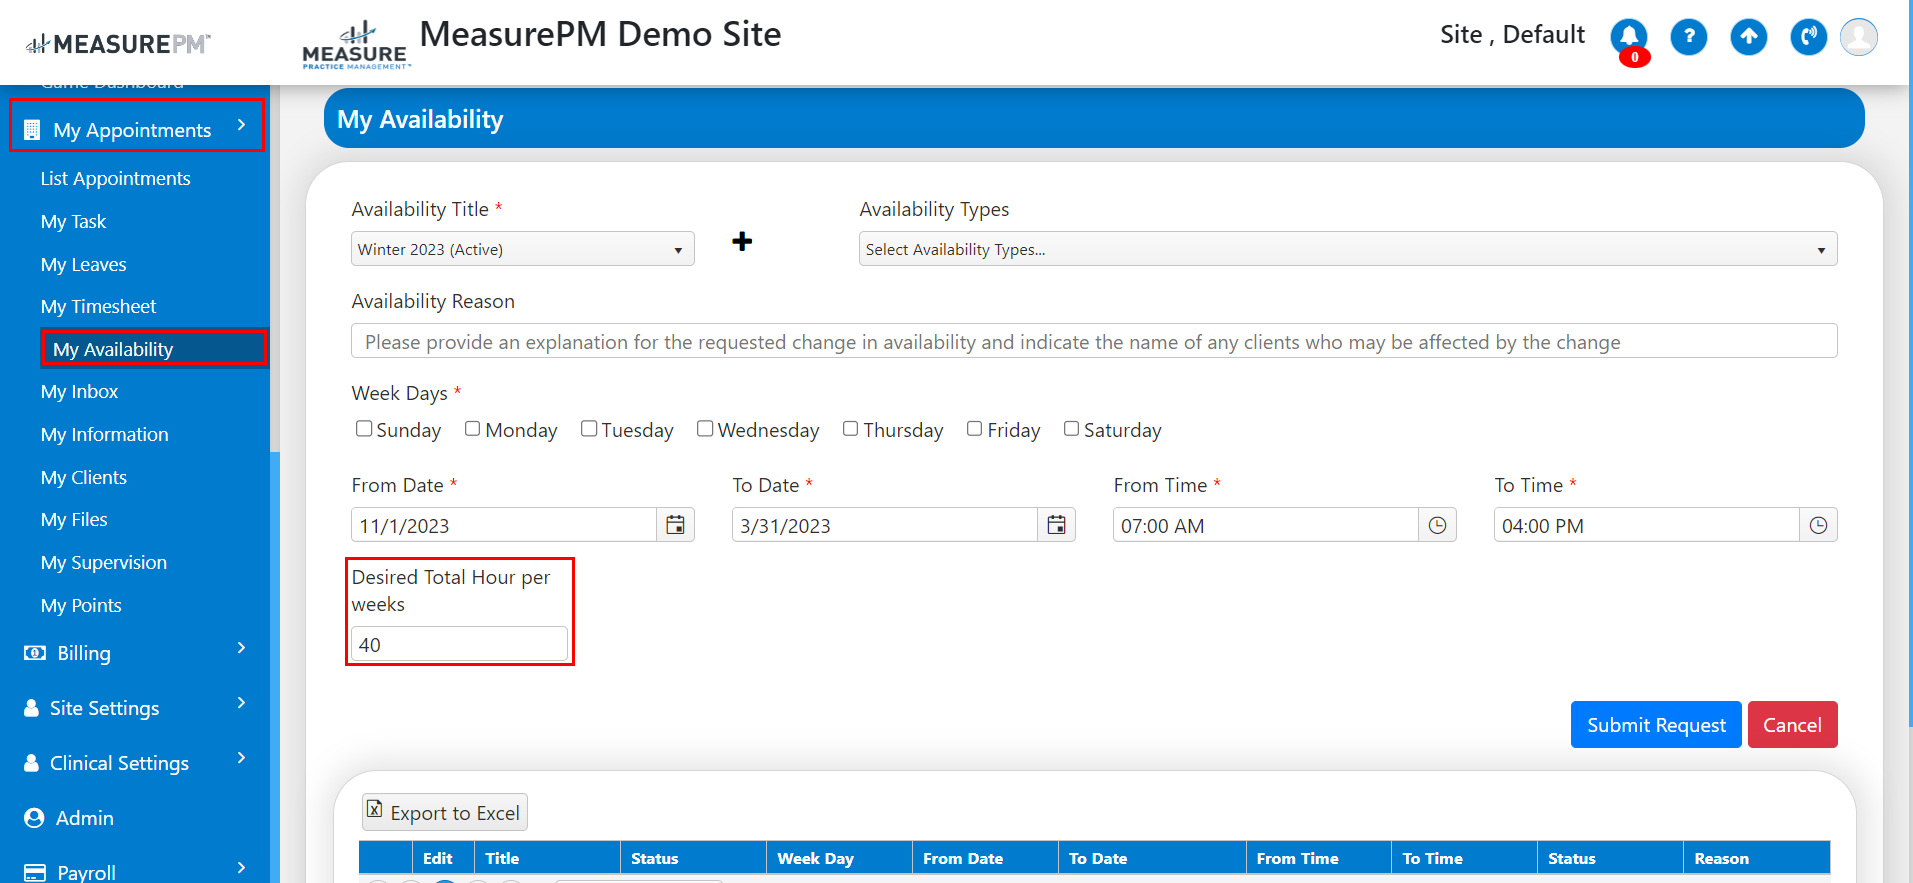Click the Clinical Settings person icon
The height and width of the screenshot is (883, 1913).
[32, 763]
